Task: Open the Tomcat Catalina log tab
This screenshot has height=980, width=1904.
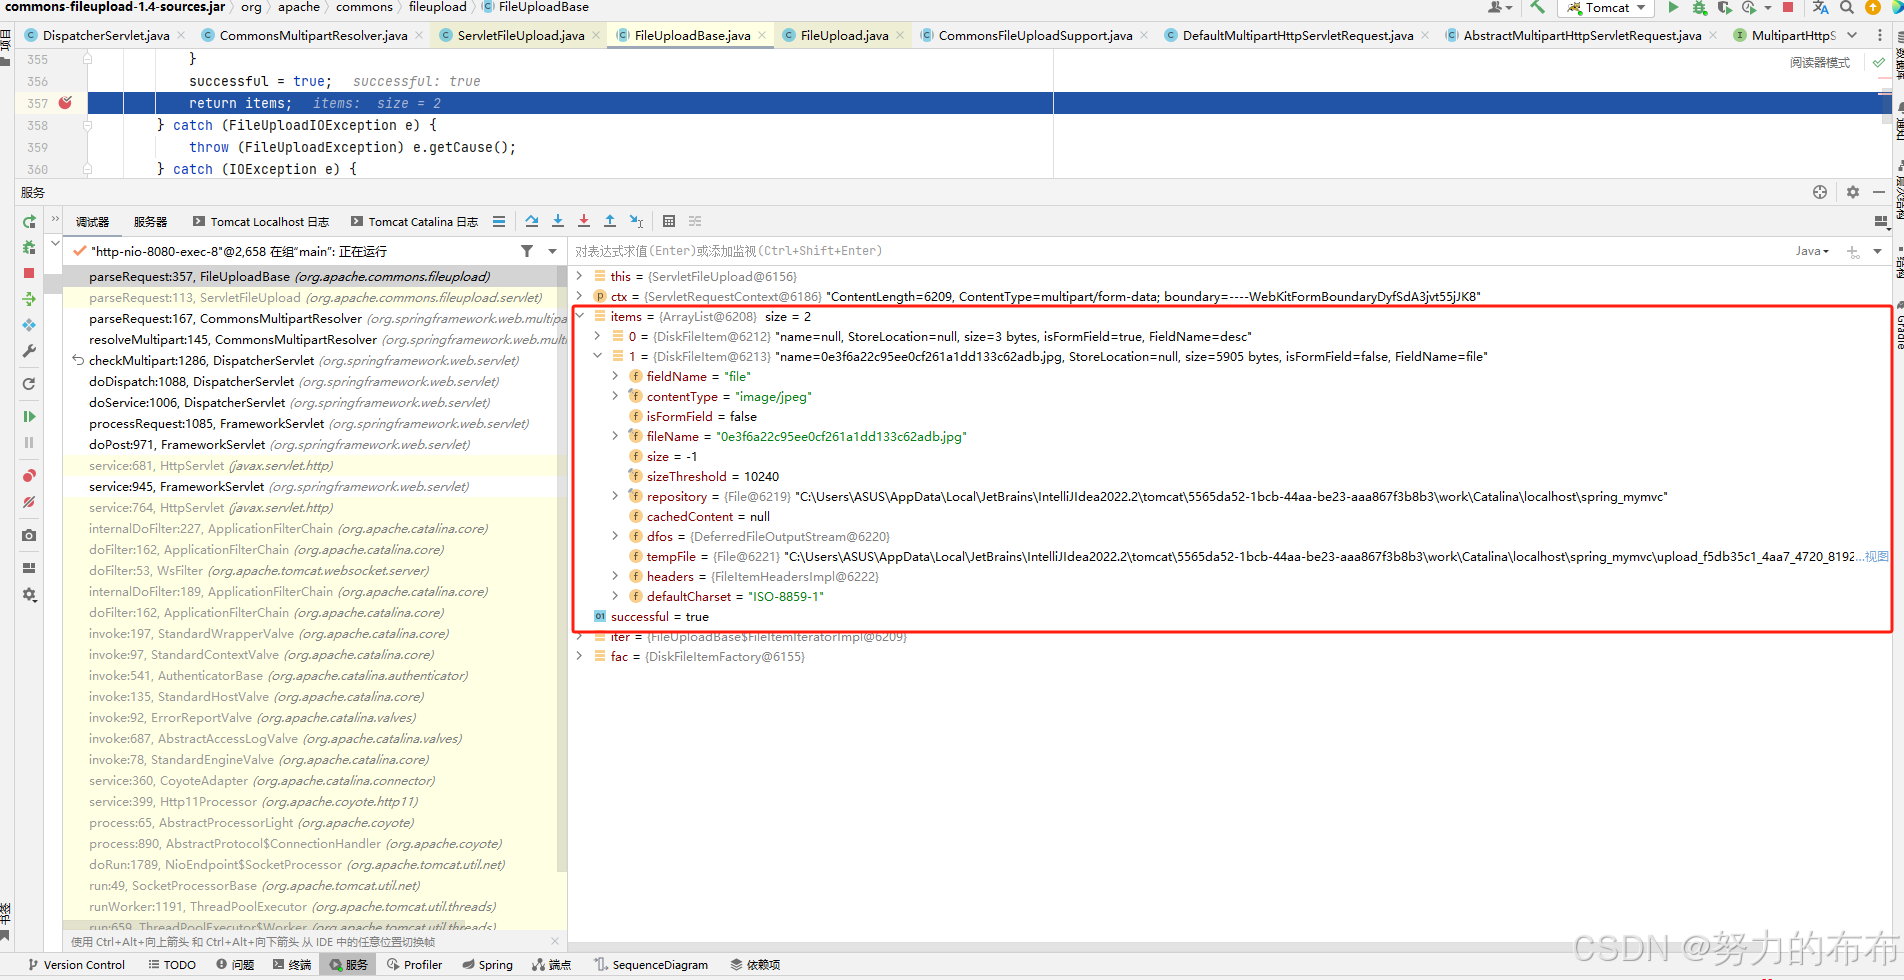Action: (414, 222)
